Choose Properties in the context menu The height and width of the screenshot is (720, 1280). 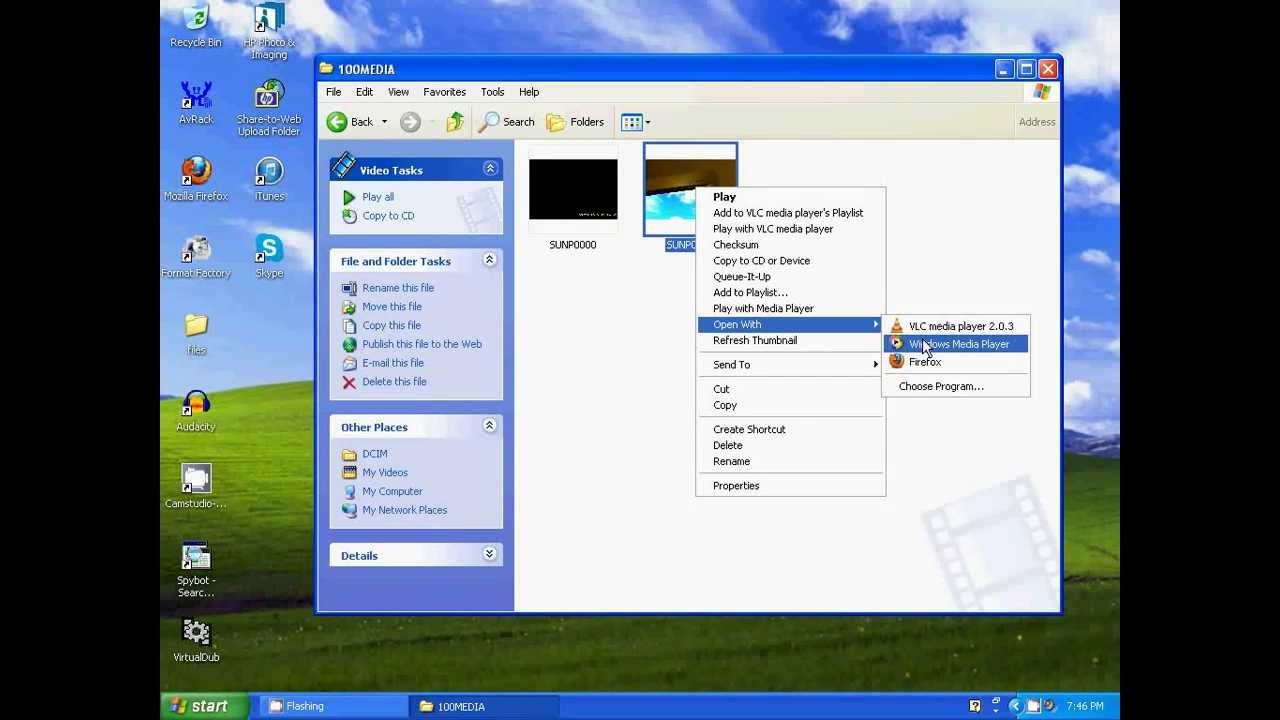(790, 486)
